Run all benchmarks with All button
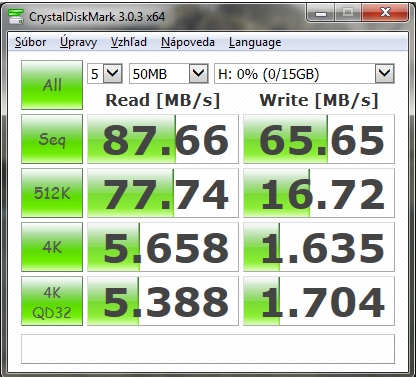The image size is (416, 377). click(52, 85)
